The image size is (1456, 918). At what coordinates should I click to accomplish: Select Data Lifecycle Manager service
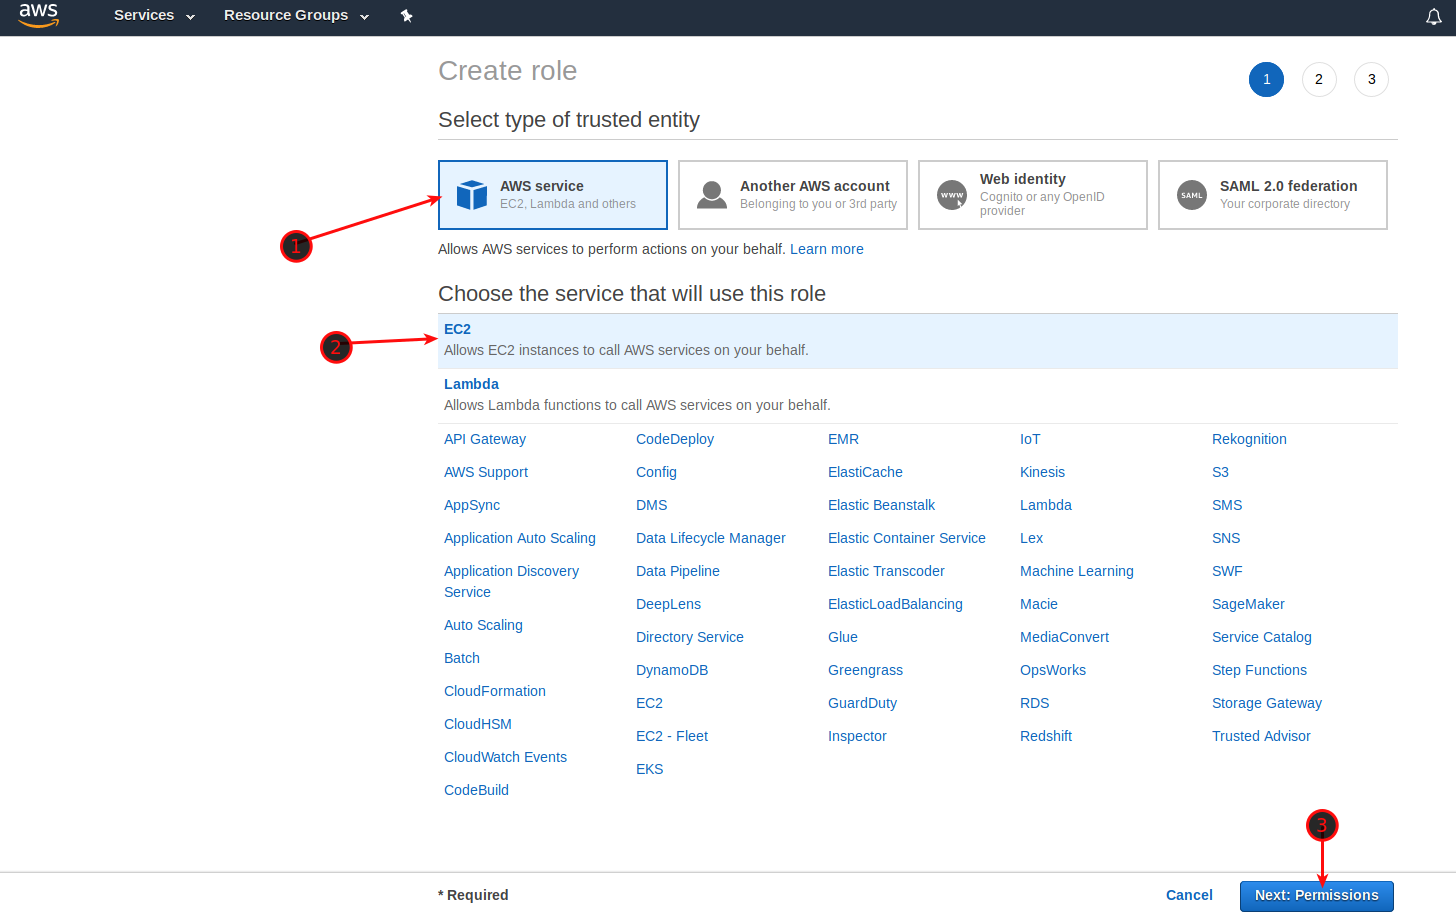711,538
